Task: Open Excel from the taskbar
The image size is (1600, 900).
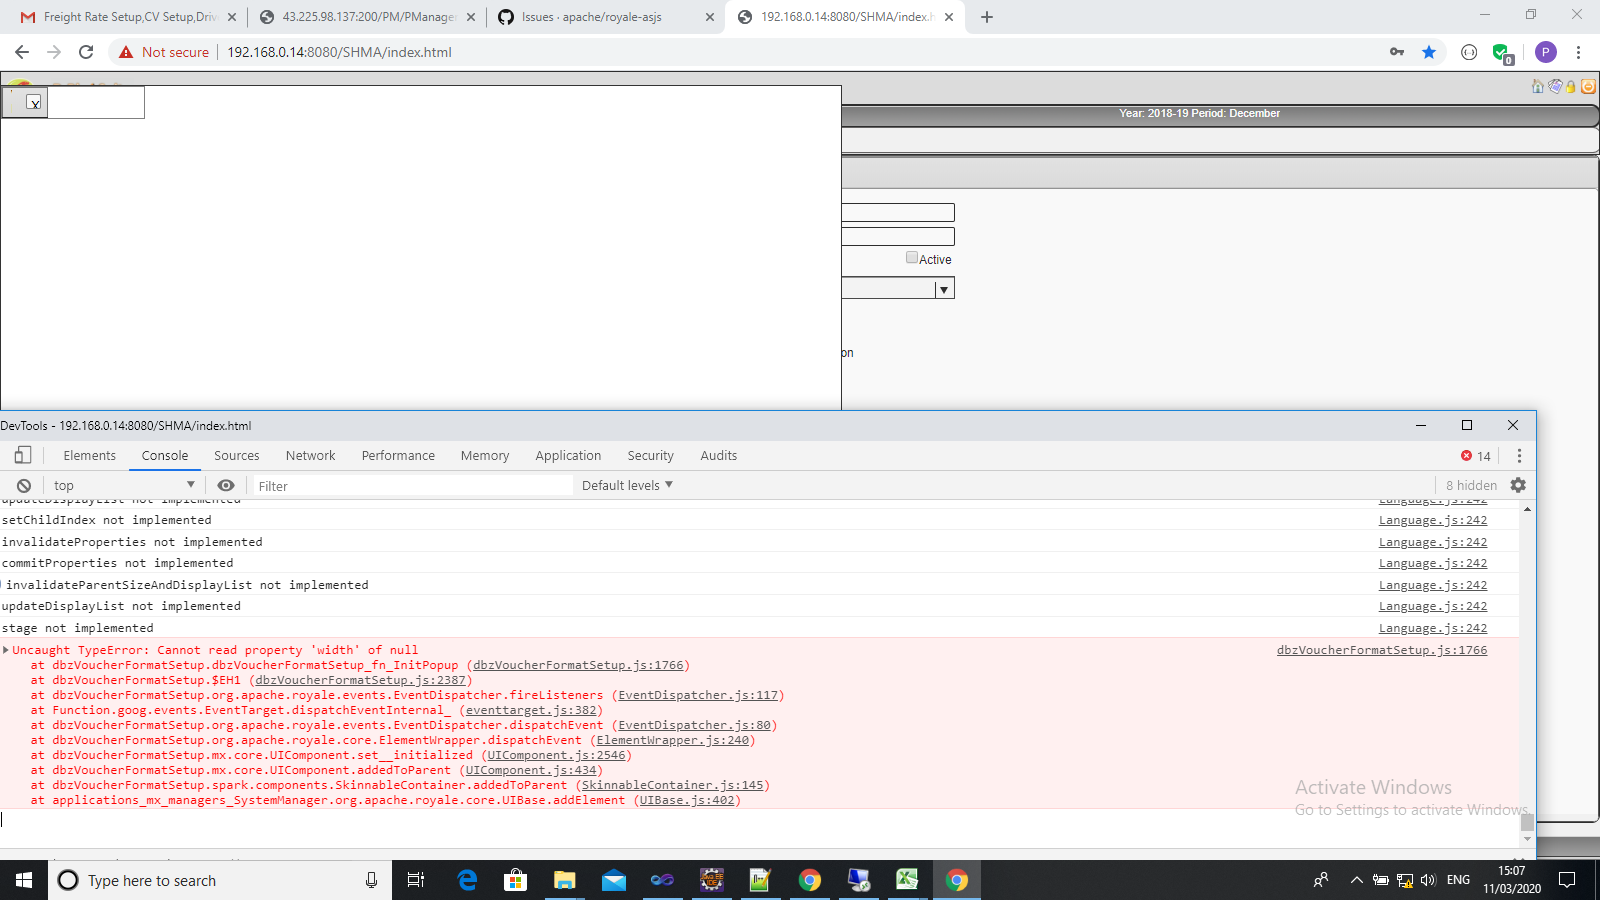Action: point(907,880)
